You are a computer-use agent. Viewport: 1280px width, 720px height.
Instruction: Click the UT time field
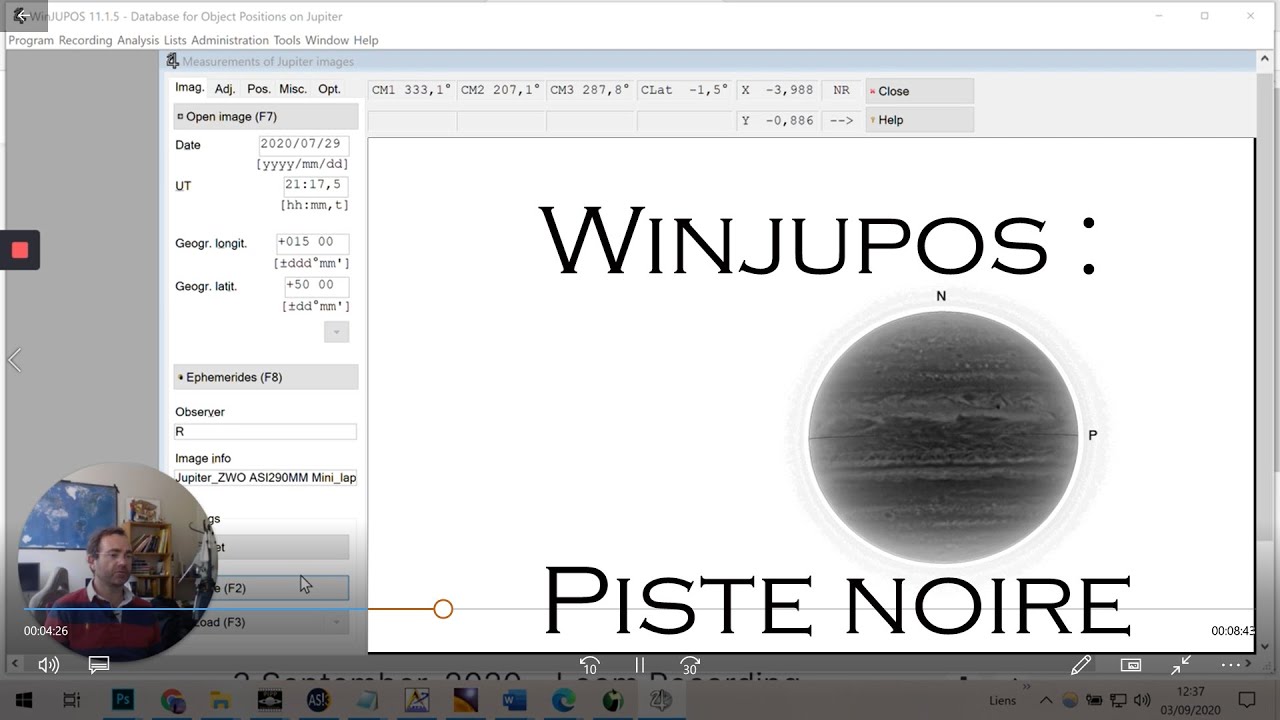[x=315, y=185]
